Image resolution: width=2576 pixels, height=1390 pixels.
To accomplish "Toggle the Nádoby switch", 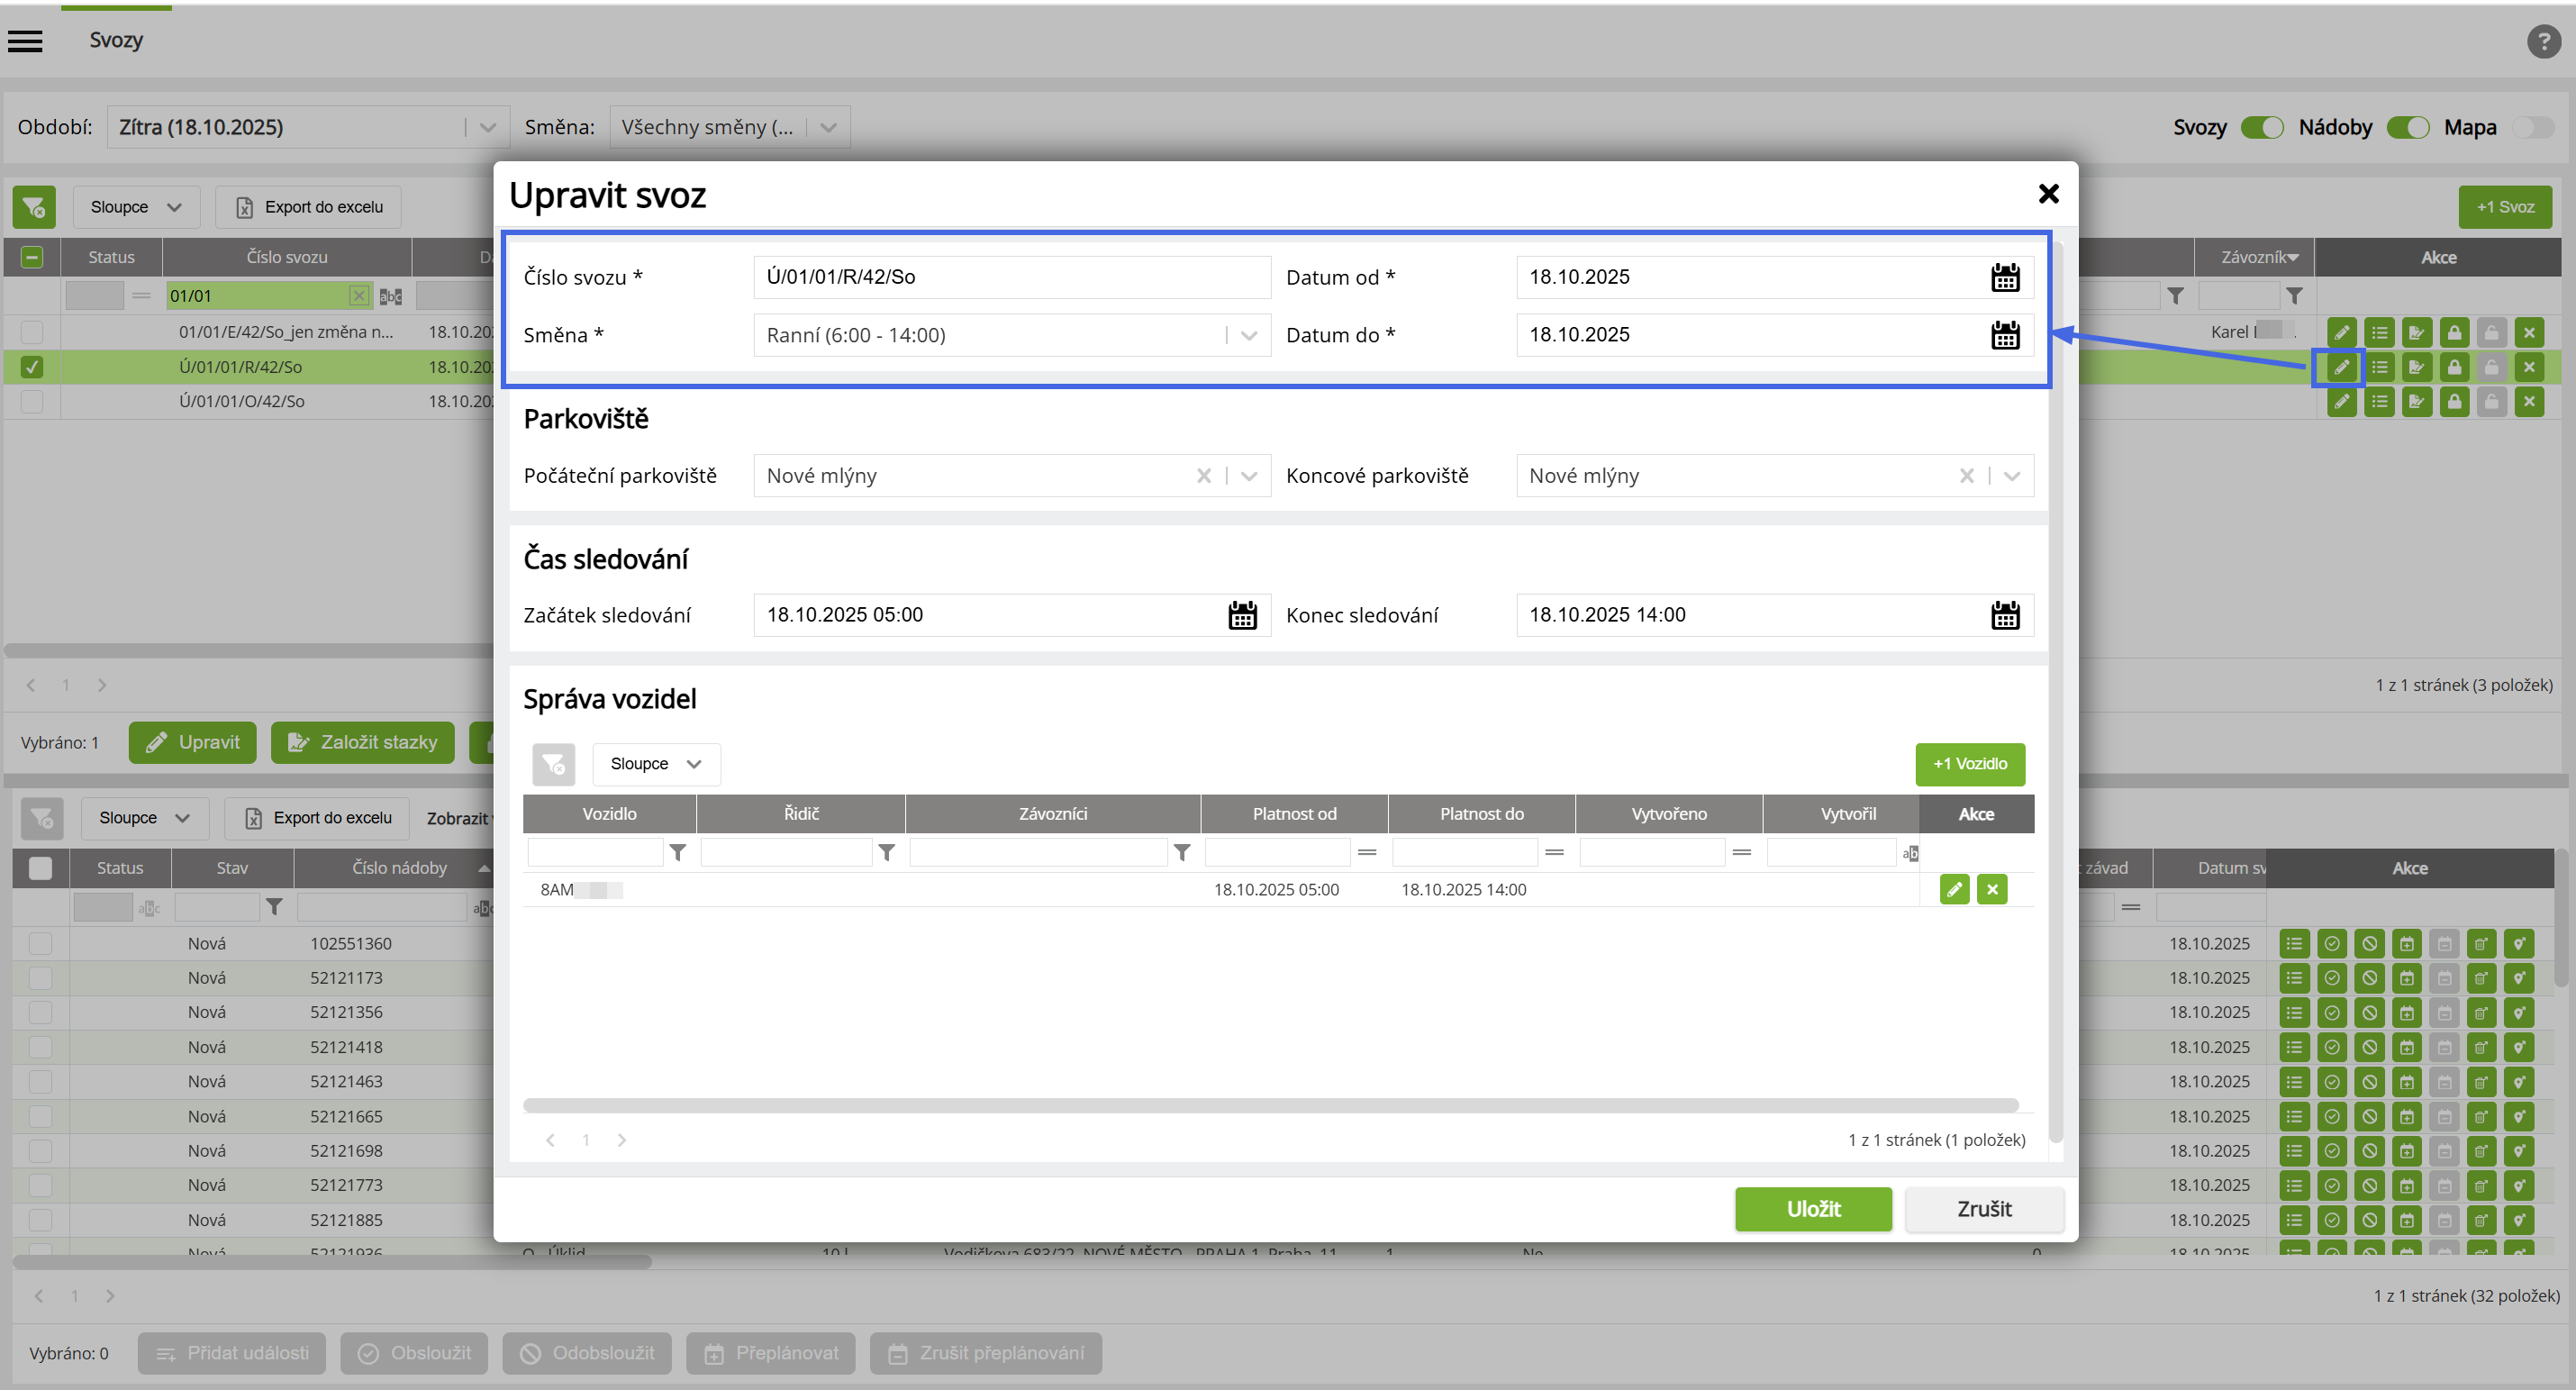I will [x=2407, y=127].
